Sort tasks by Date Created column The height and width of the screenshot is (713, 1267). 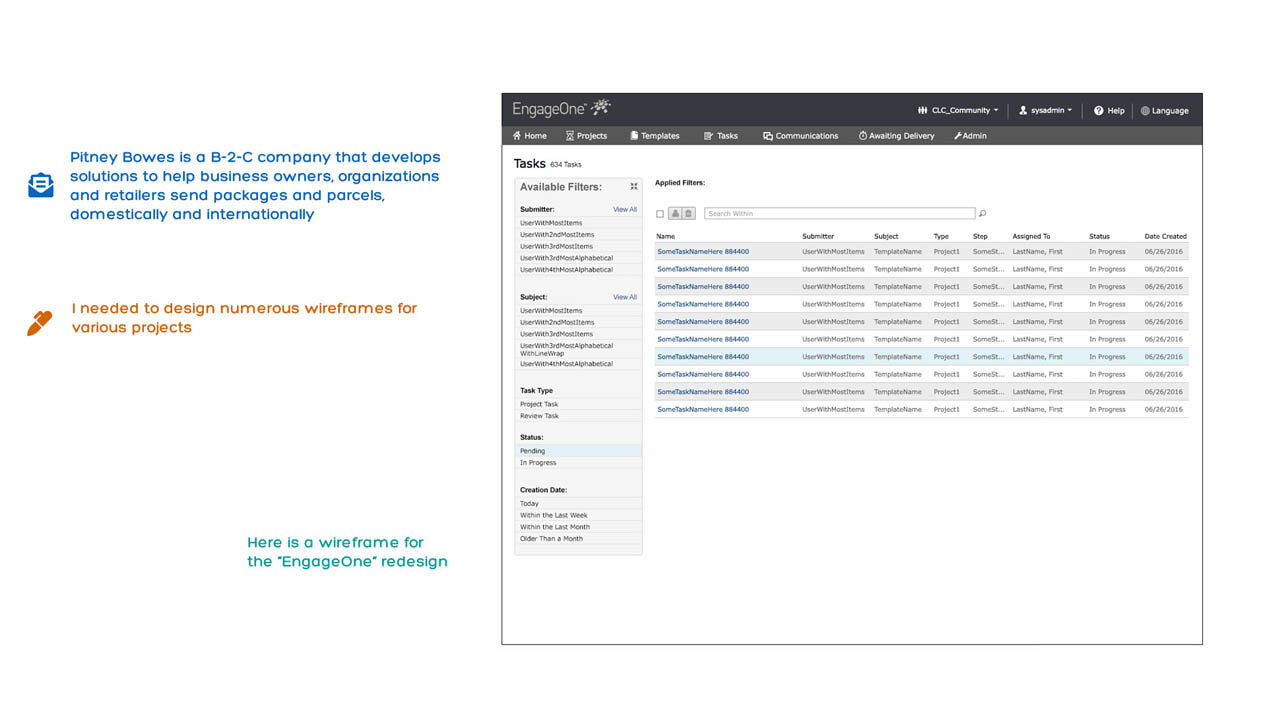1165,237
